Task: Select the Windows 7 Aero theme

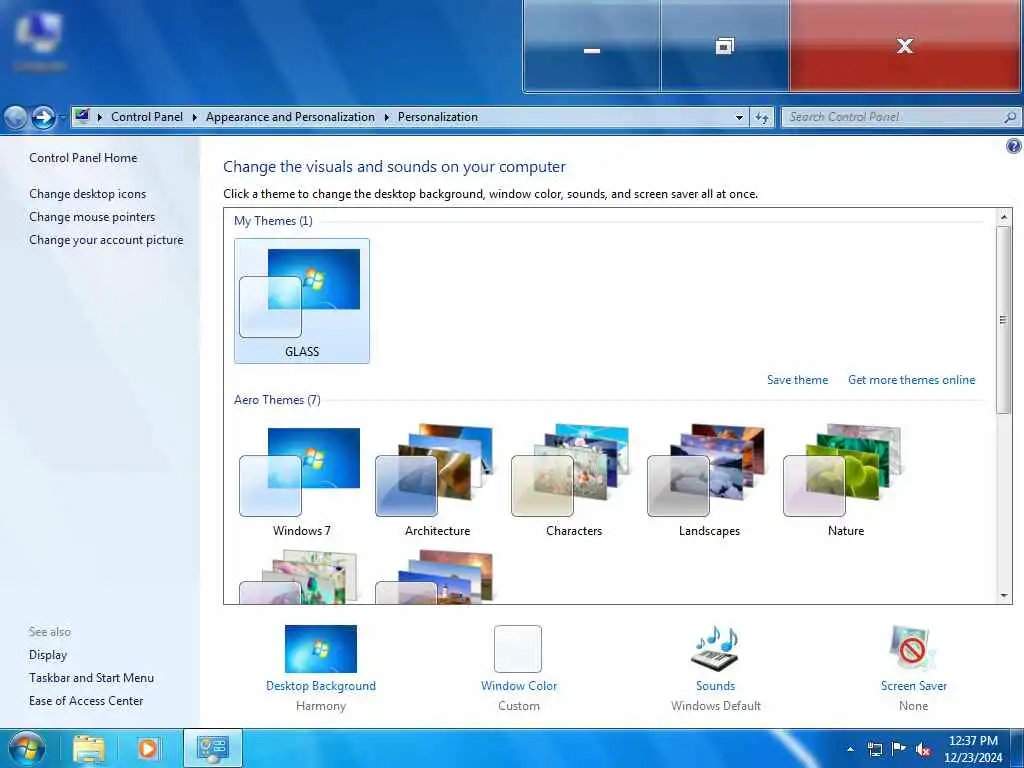Action: (x=302, y=481)
